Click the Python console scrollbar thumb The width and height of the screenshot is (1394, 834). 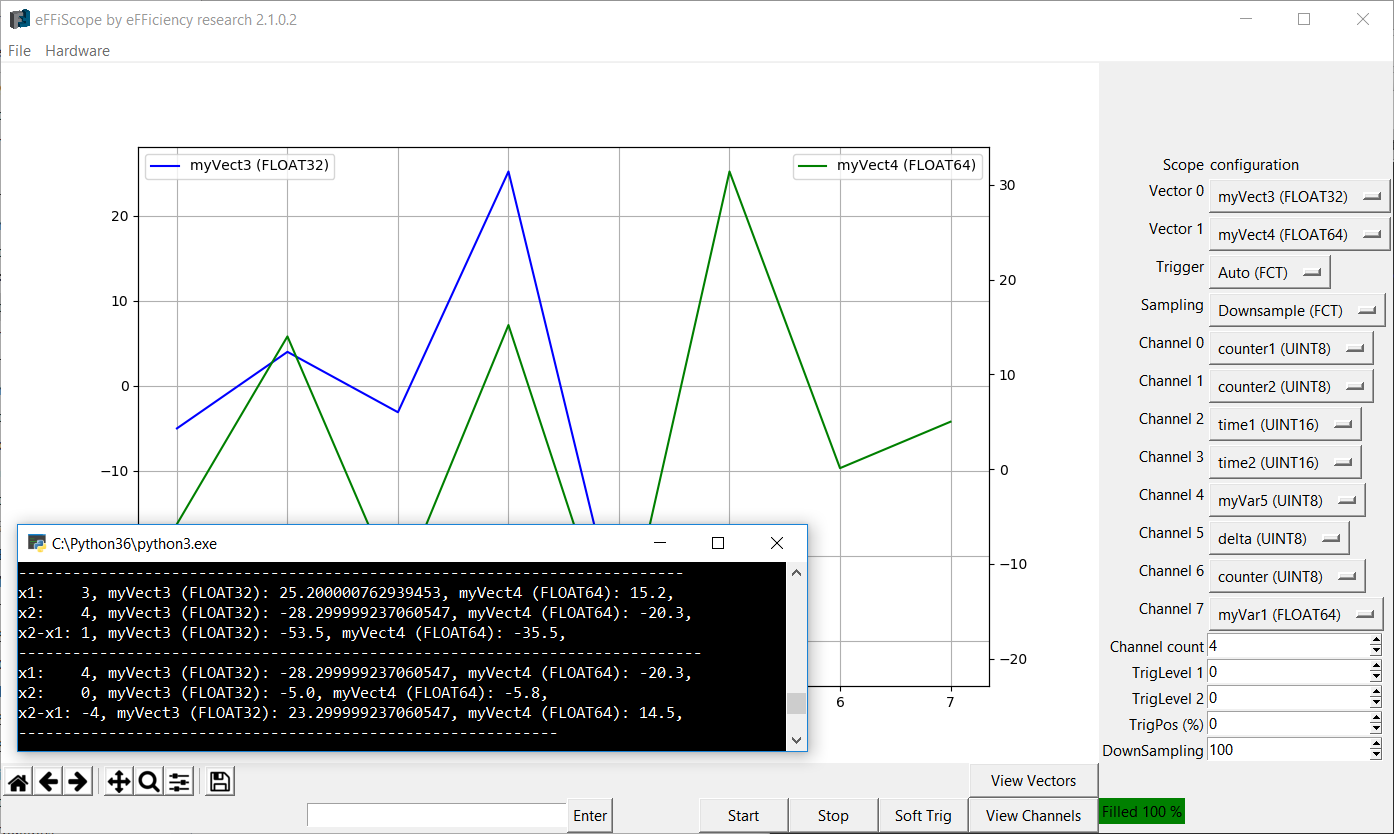[x=796, y=703]
